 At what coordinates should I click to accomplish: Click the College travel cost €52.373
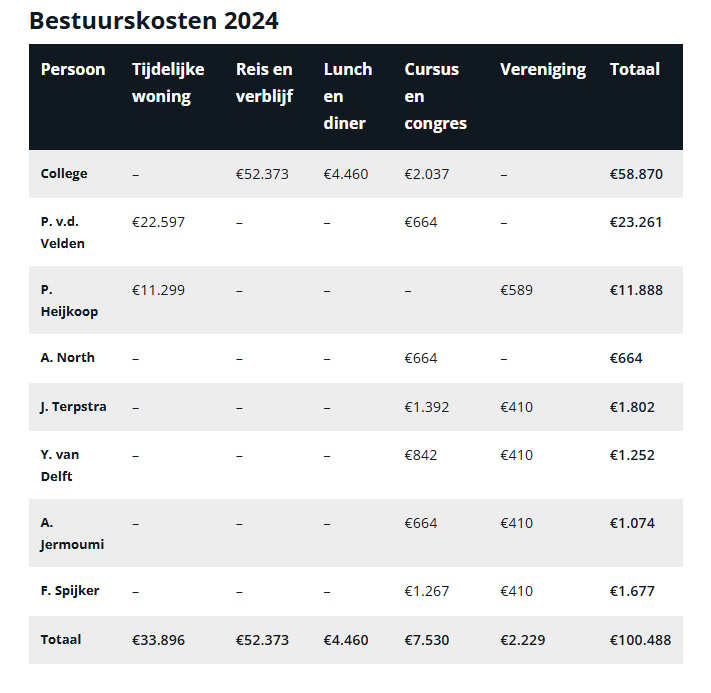click(x=262, y=174)
